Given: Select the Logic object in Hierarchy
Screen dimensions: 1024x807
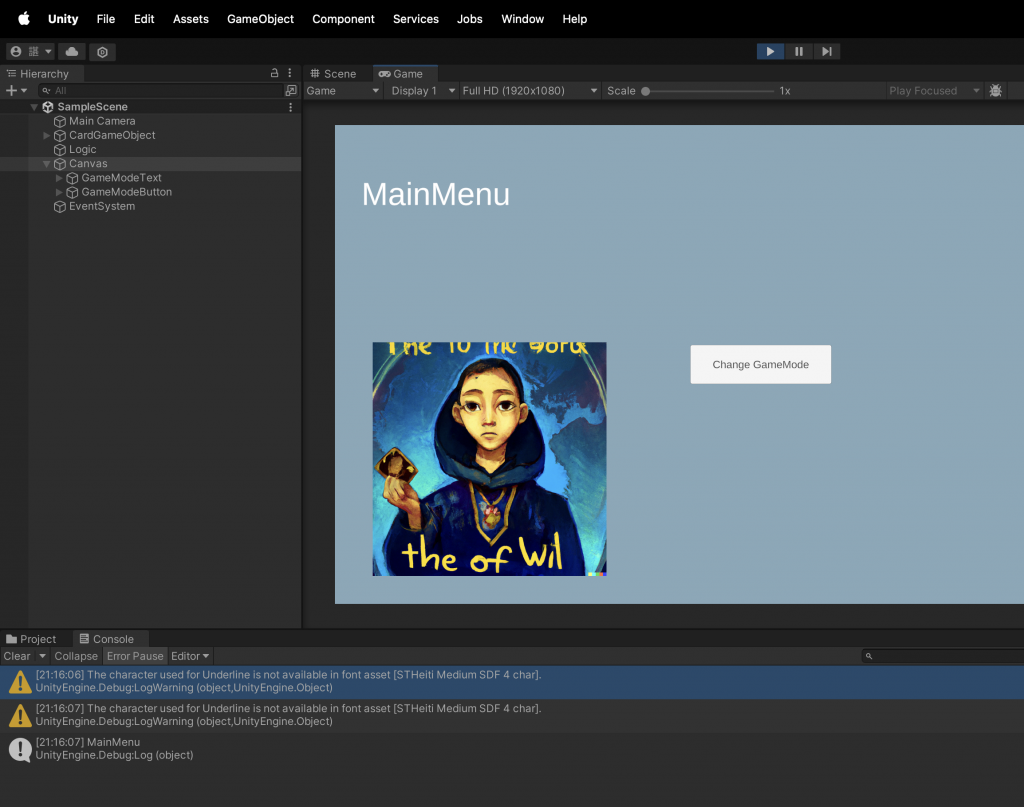Looking at the screenshot, I should [82, 150].
